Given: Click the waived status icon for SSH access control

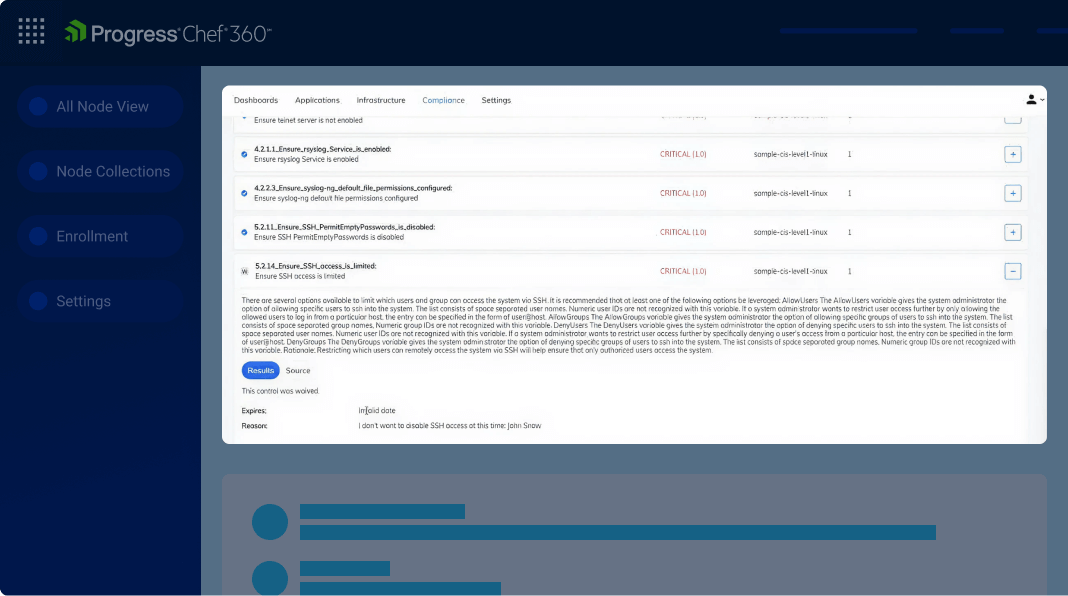Looking at the screenshot, I should pos(244,271).
